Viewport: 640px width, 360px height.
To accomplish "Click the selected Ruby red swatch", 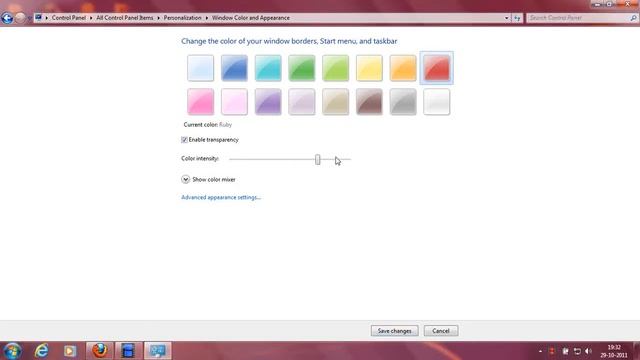I will [436, 68].
